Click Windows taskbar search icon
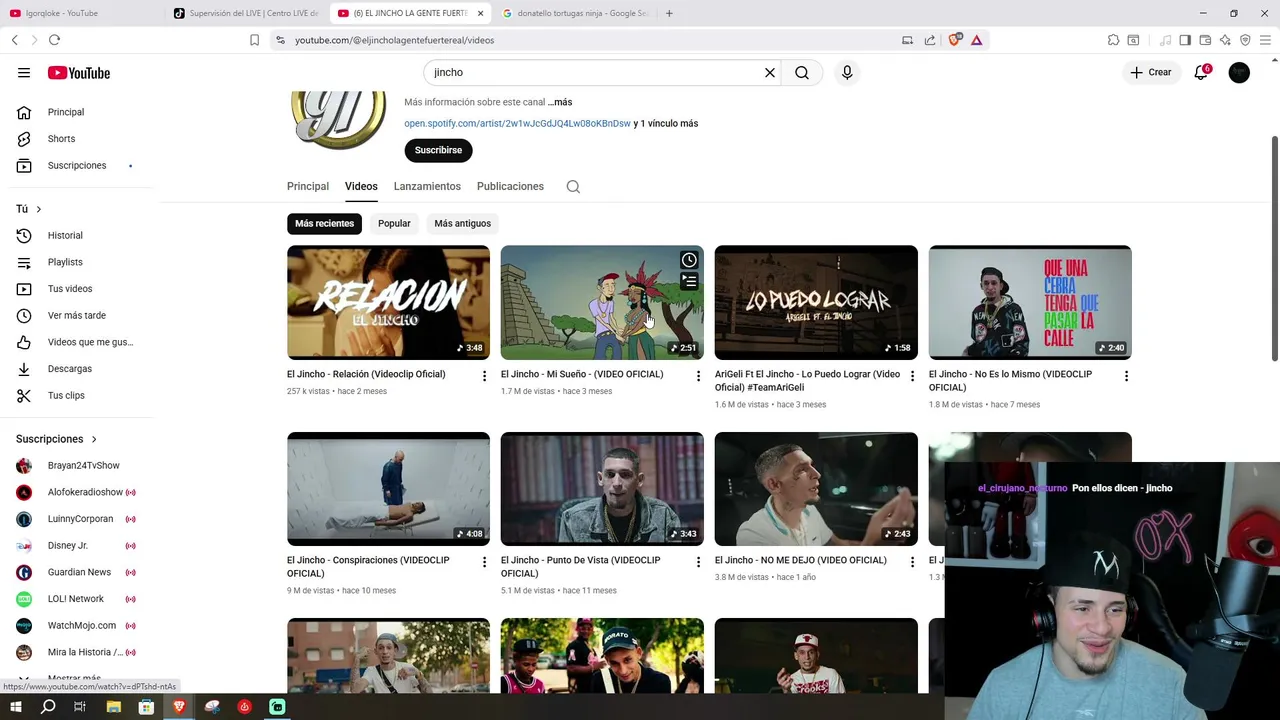1280x720 pixels. point(48,707)
